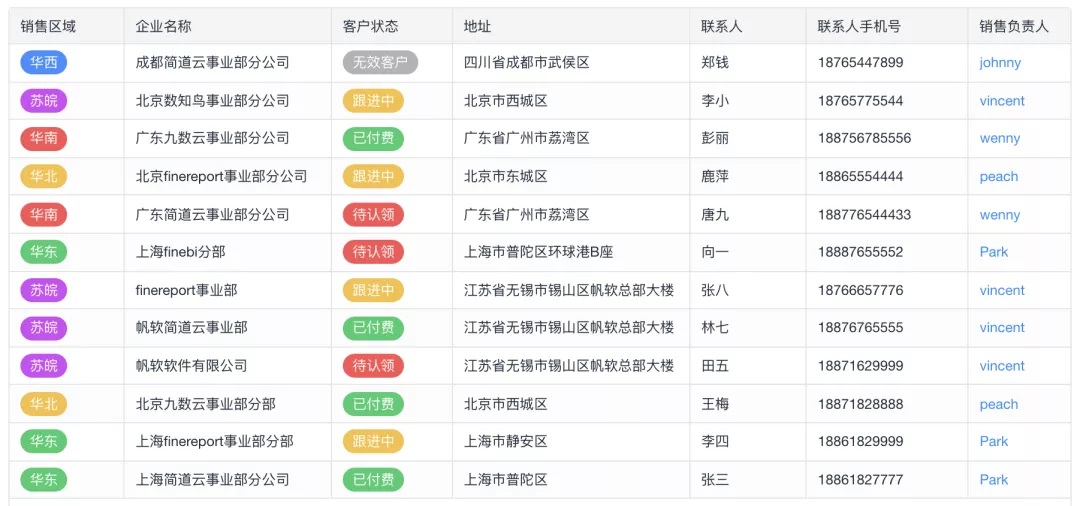Click the 客户状态 column header
This screenshot has height=506, width=1080.
pos(370,27)
